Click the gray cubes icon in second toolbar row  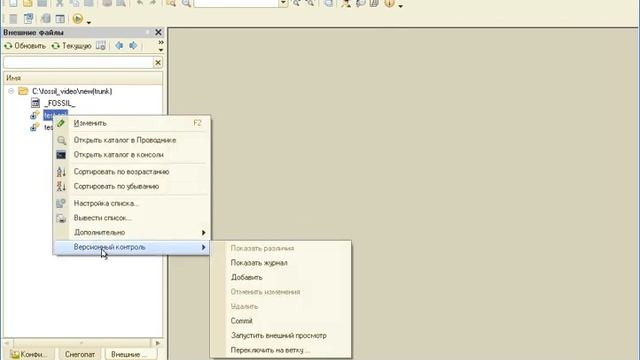tap(45, 19)
